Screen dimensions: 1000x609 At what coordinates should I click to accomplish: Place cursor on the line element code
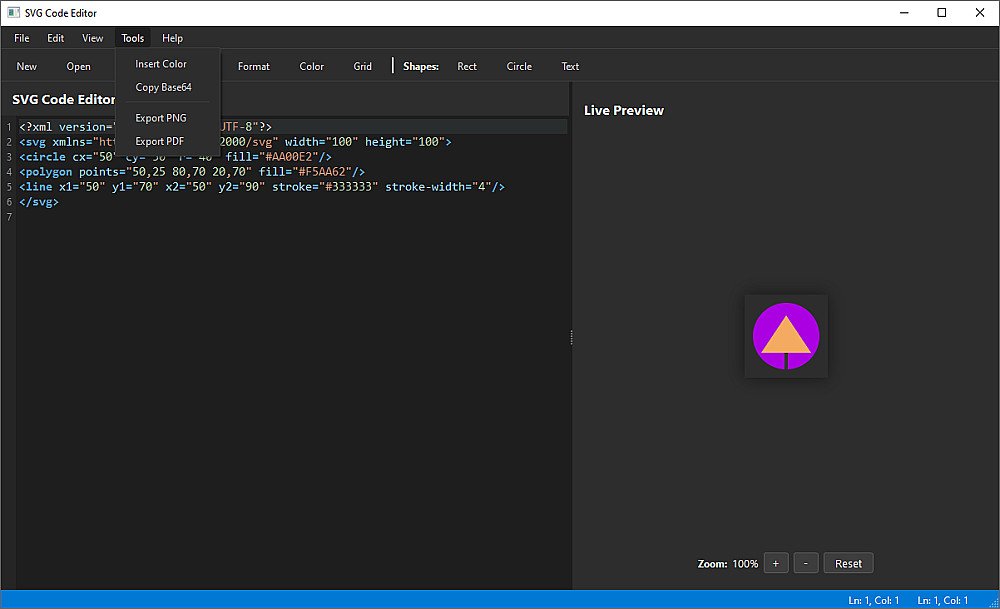pyautogui.click(x=261, y=187)
